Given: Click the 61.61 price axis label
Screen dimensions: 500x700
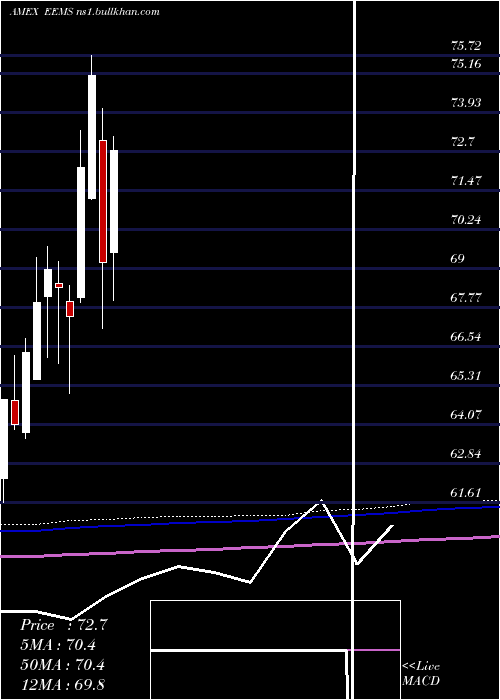Looking at the screenshot, I should (x=466, y=493).
